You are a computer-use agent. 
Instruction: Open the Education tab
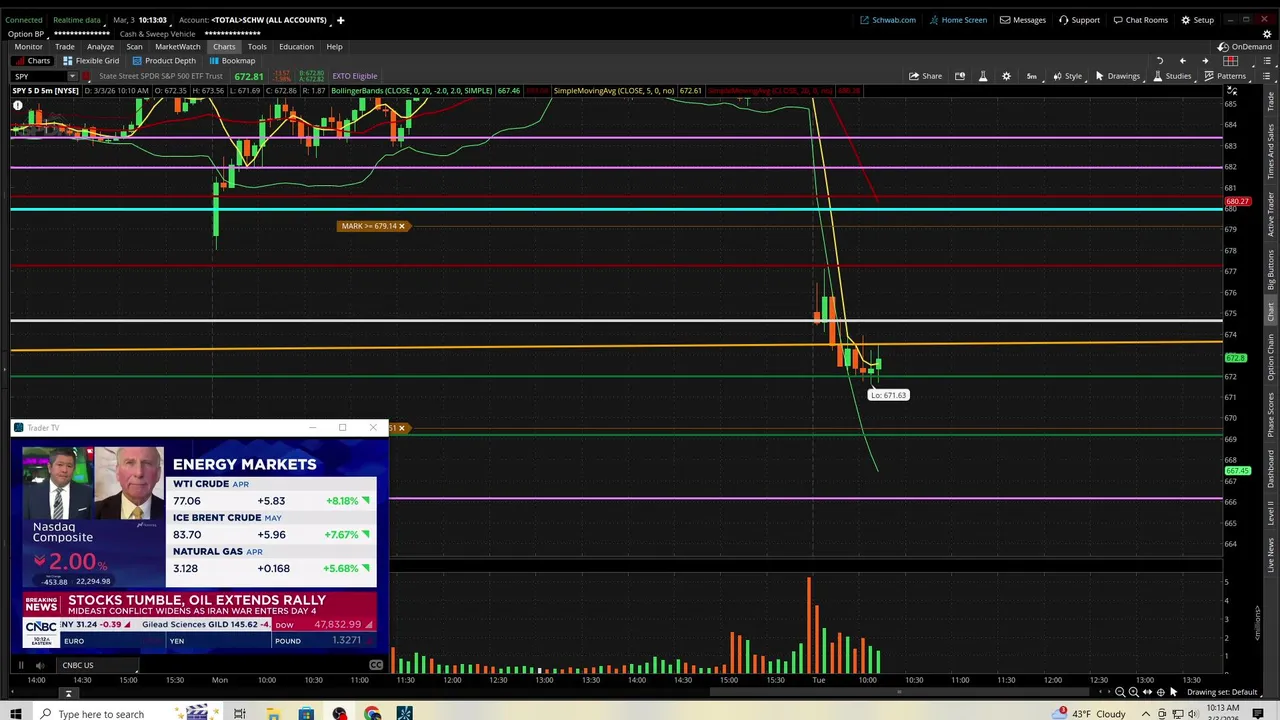[x=296, y=47]
